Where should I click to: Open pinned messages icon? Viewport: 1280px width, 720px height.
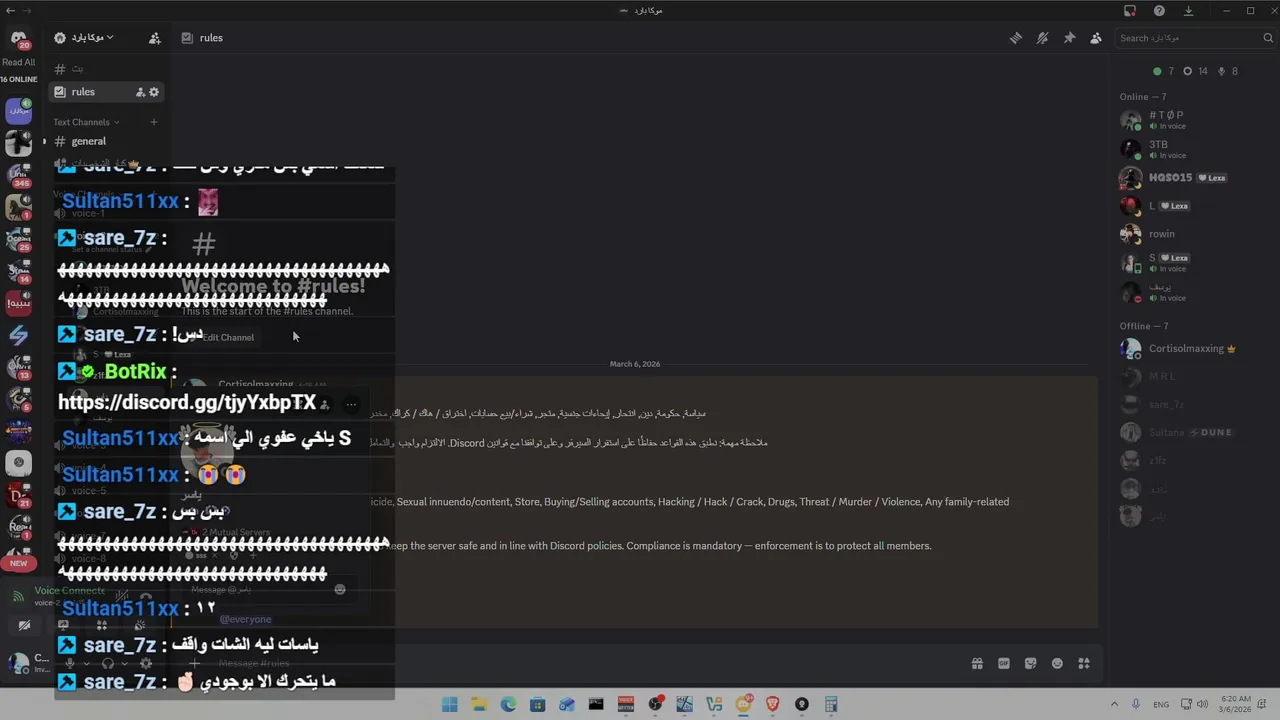[x=1069, y=38]
